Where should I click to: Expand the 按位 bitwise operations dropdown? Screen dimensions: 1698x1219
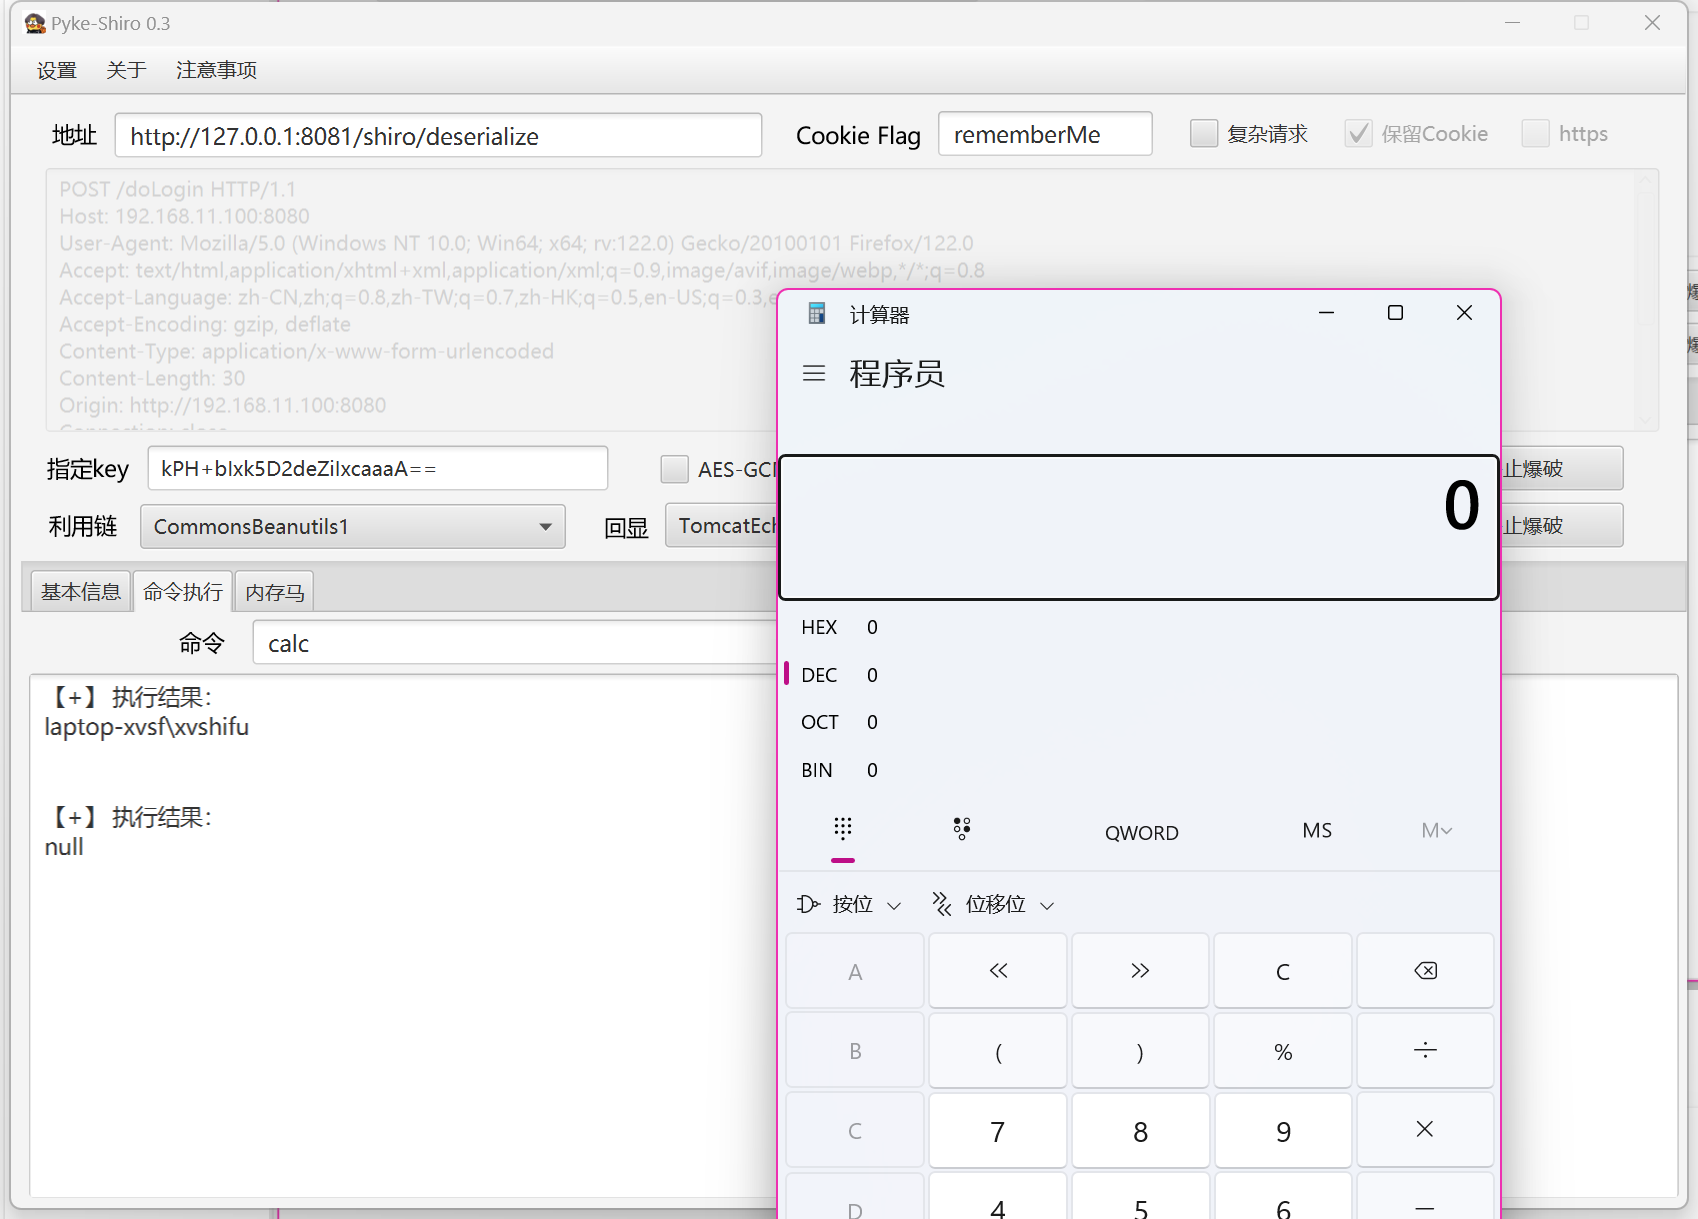coord(850,905)
